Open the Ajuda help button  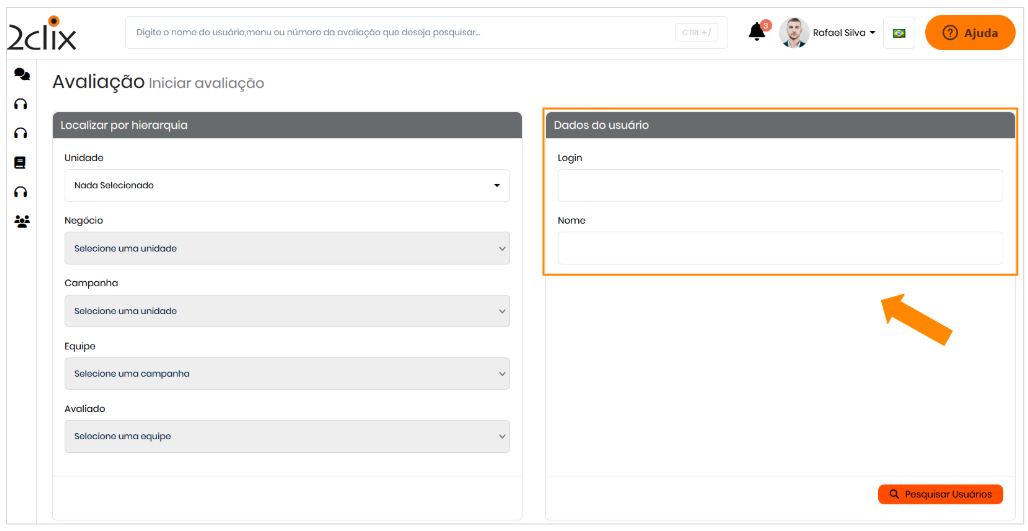[969, 33]
